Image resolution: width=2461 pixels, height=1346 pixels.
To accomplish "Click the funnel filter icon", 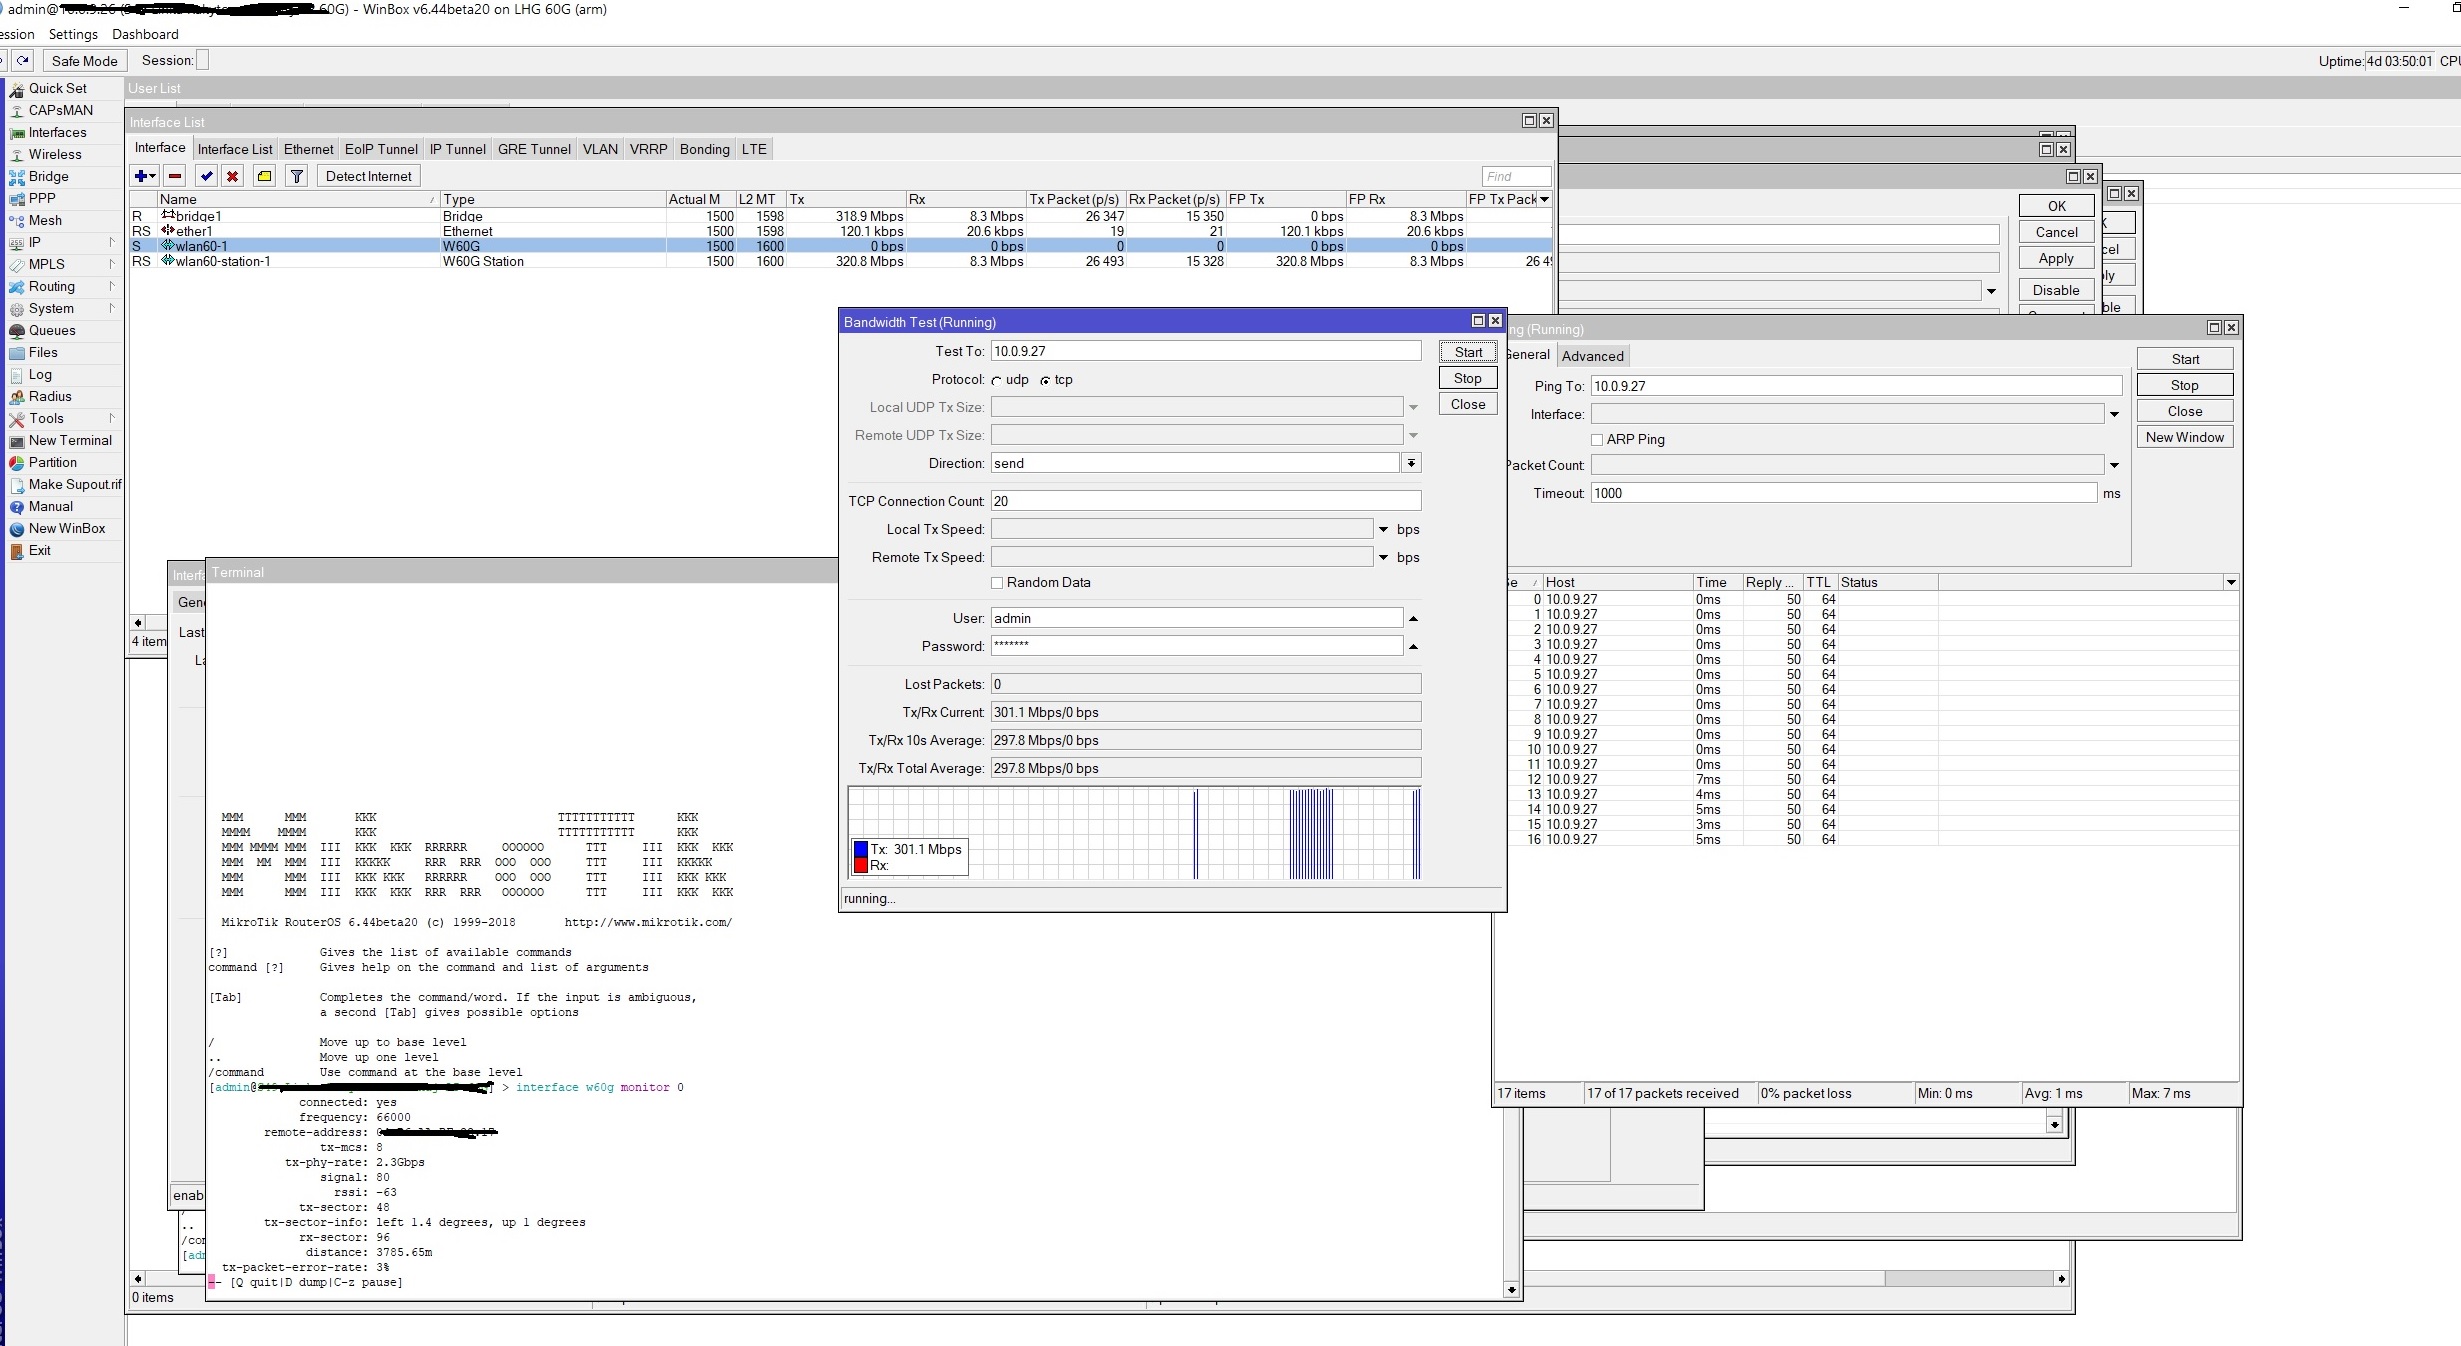I will (297, 176).
